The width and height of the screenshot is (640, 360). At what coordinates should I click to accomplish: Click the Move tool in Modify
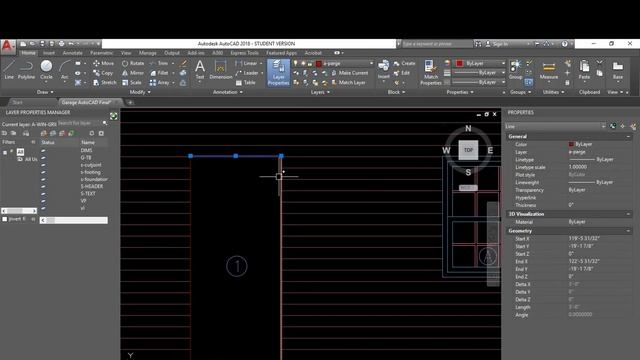[104, 63]
